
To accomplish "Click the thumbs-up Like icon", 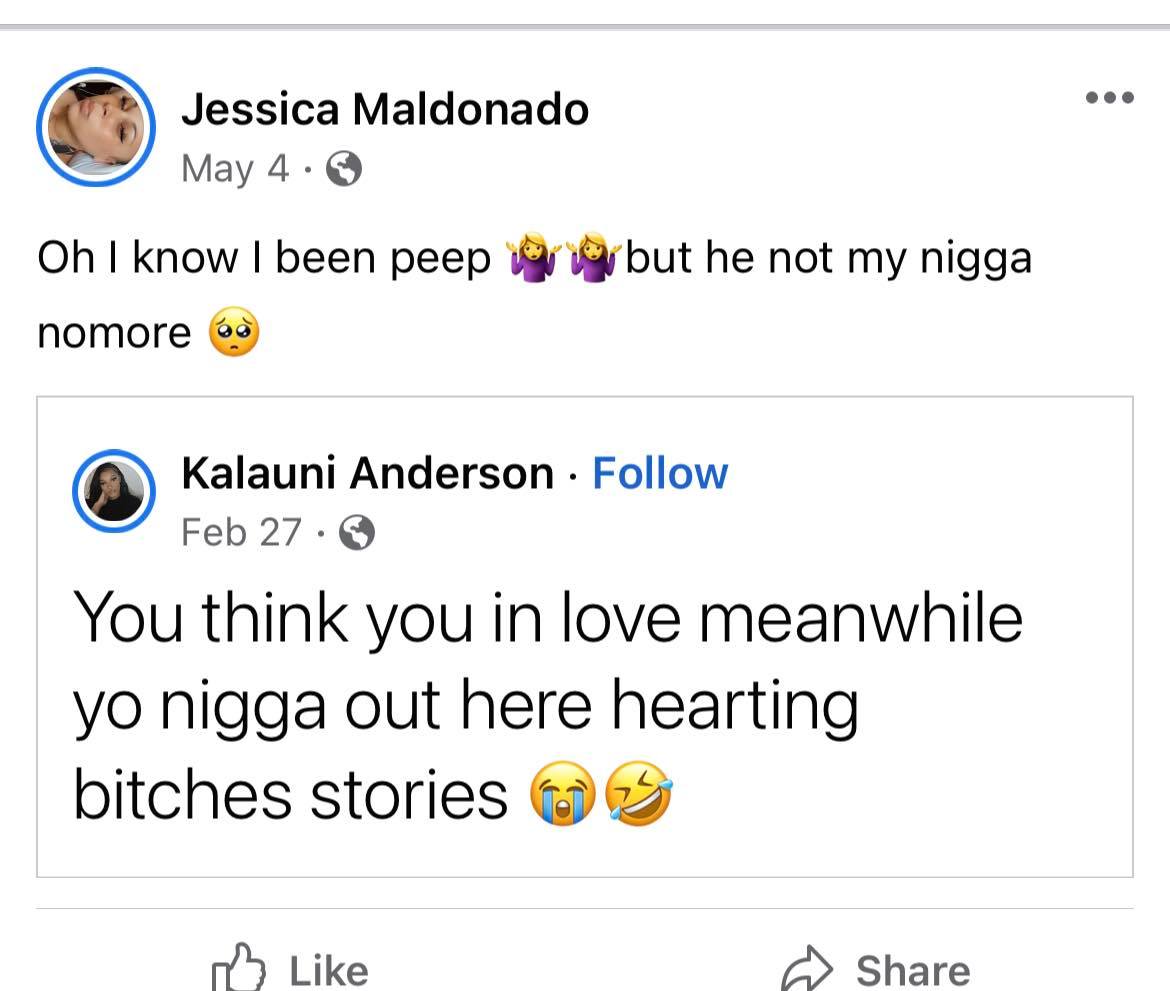I will pyautogui.click(x=240, y=967).
